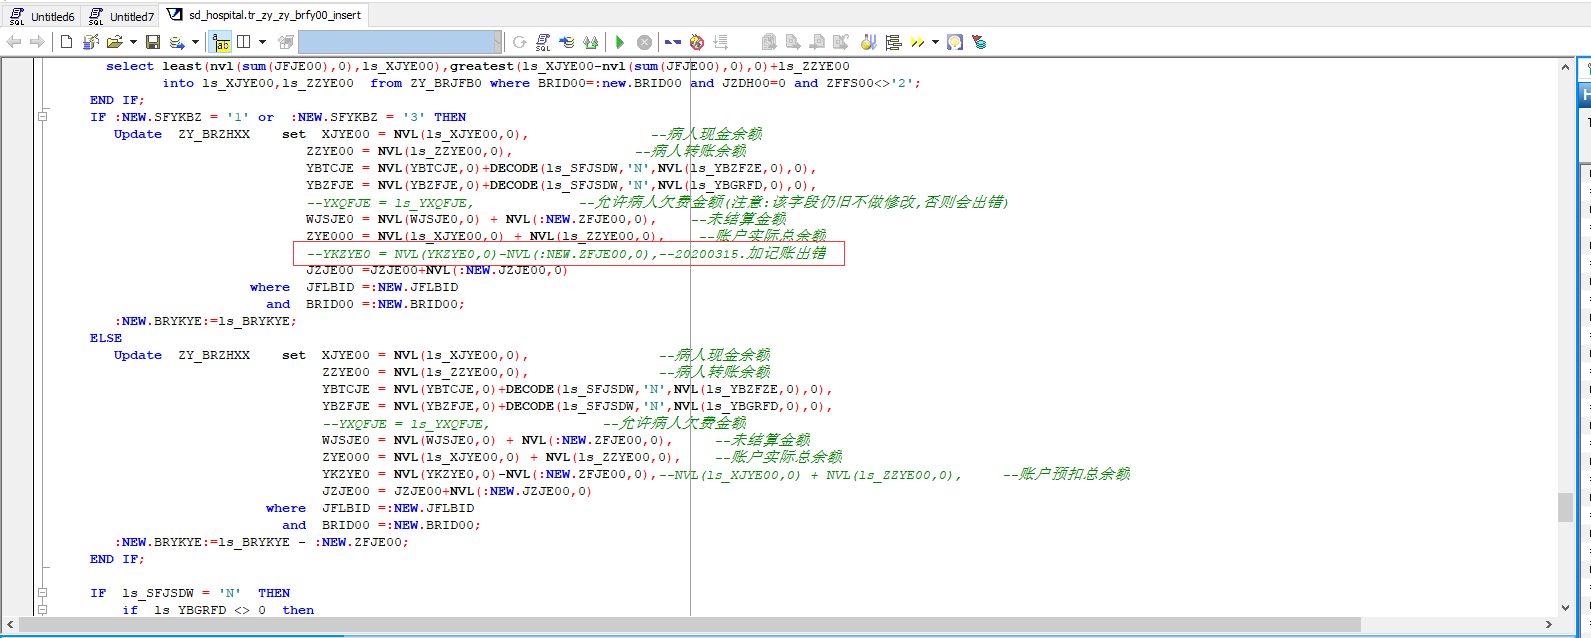Click the vertical scrollbar down arrow
1591x638 pixels.
1565,607
